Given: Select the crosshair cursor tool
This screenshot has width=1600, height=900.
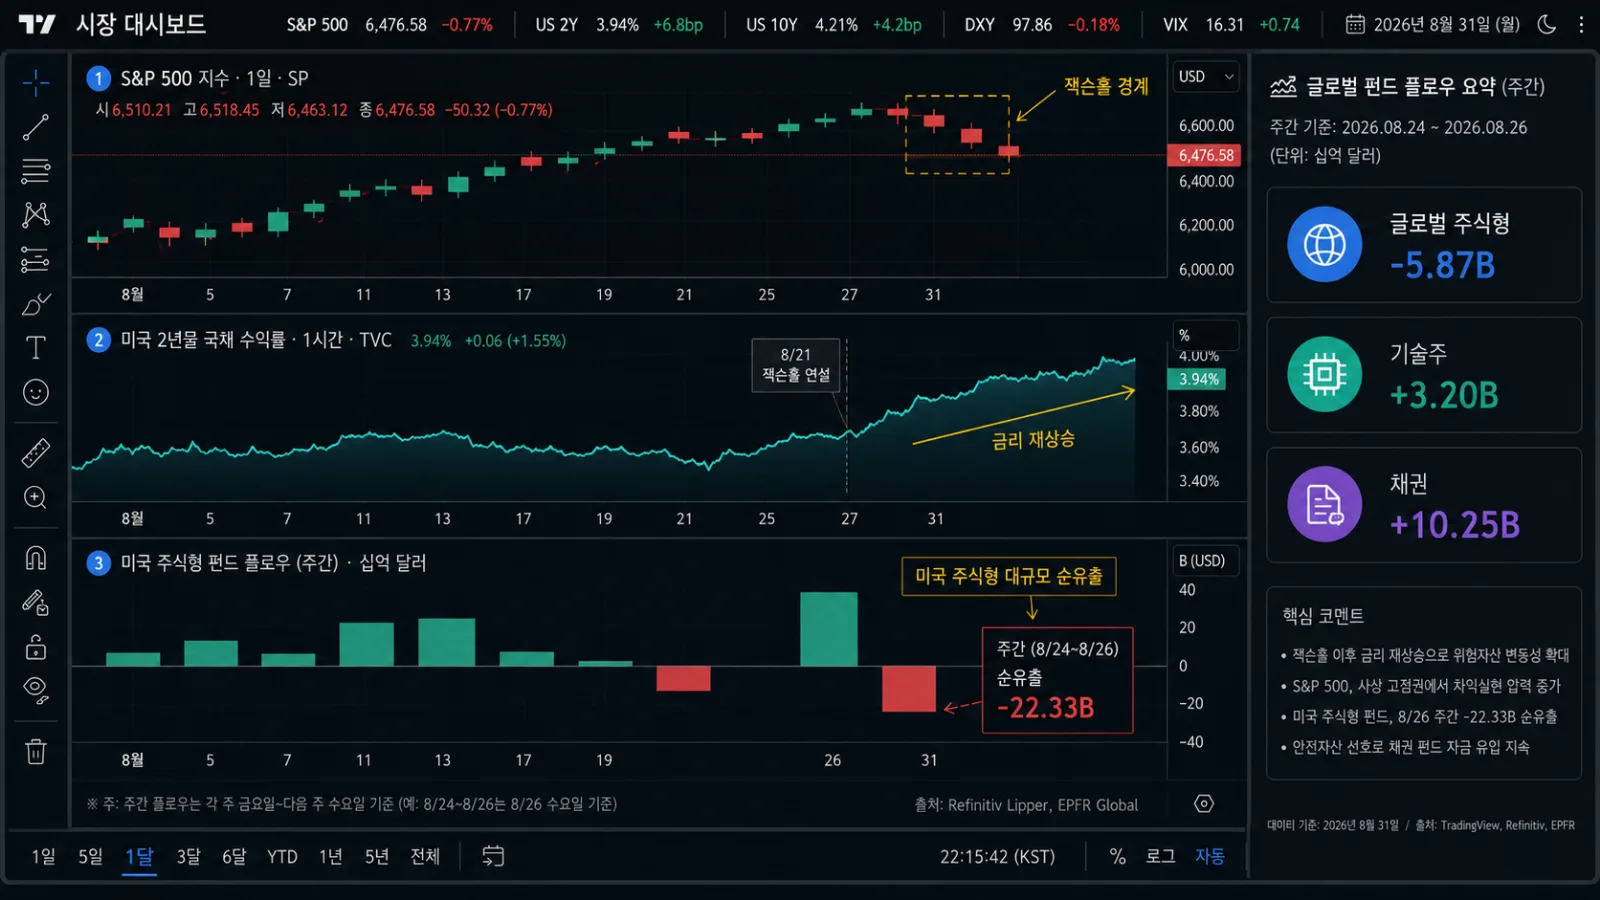Looking at the screenshot, I should (36, 83).
